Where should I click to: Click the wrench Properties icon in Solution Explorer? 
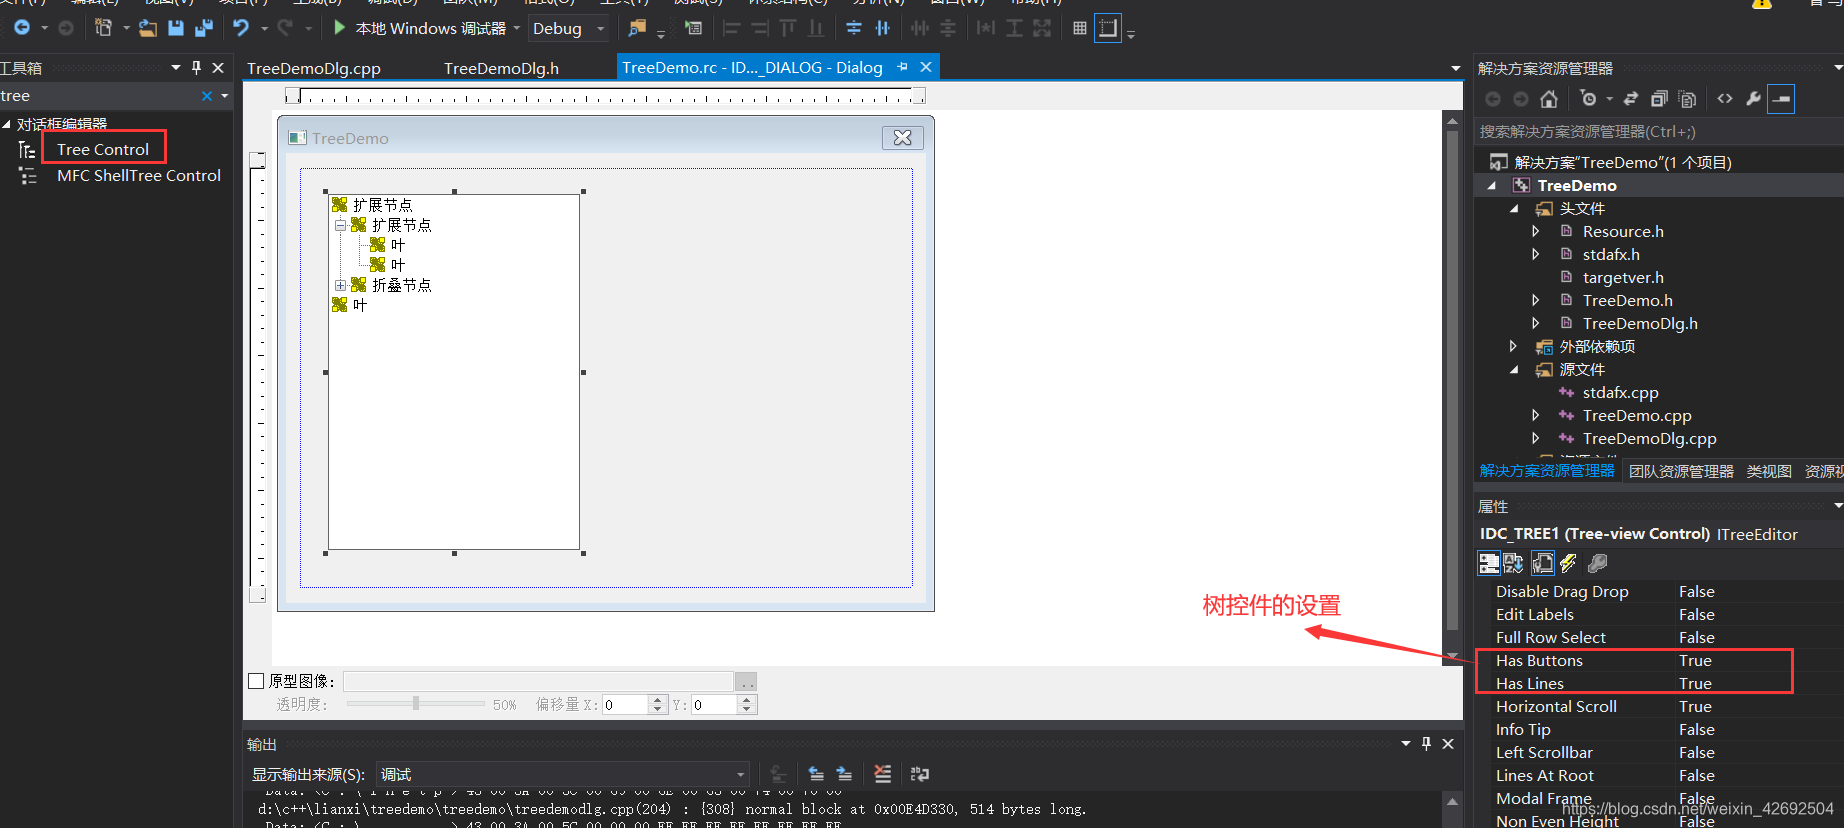pos(1753,99)
